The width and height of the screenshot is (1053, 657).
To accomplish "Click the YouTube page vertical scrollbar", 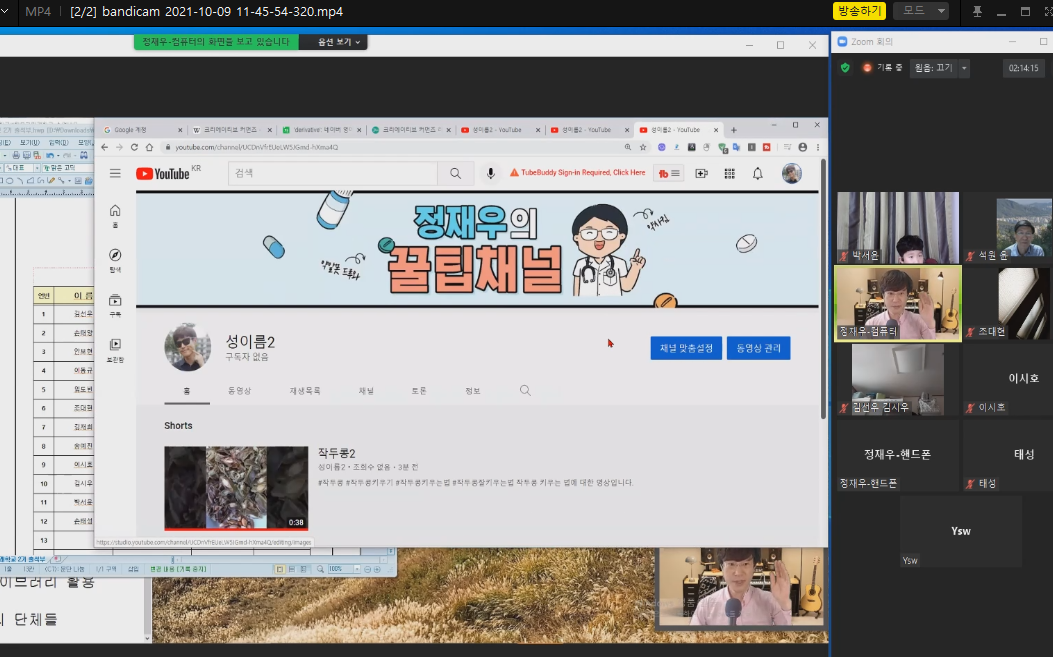I will pos(823,289).
